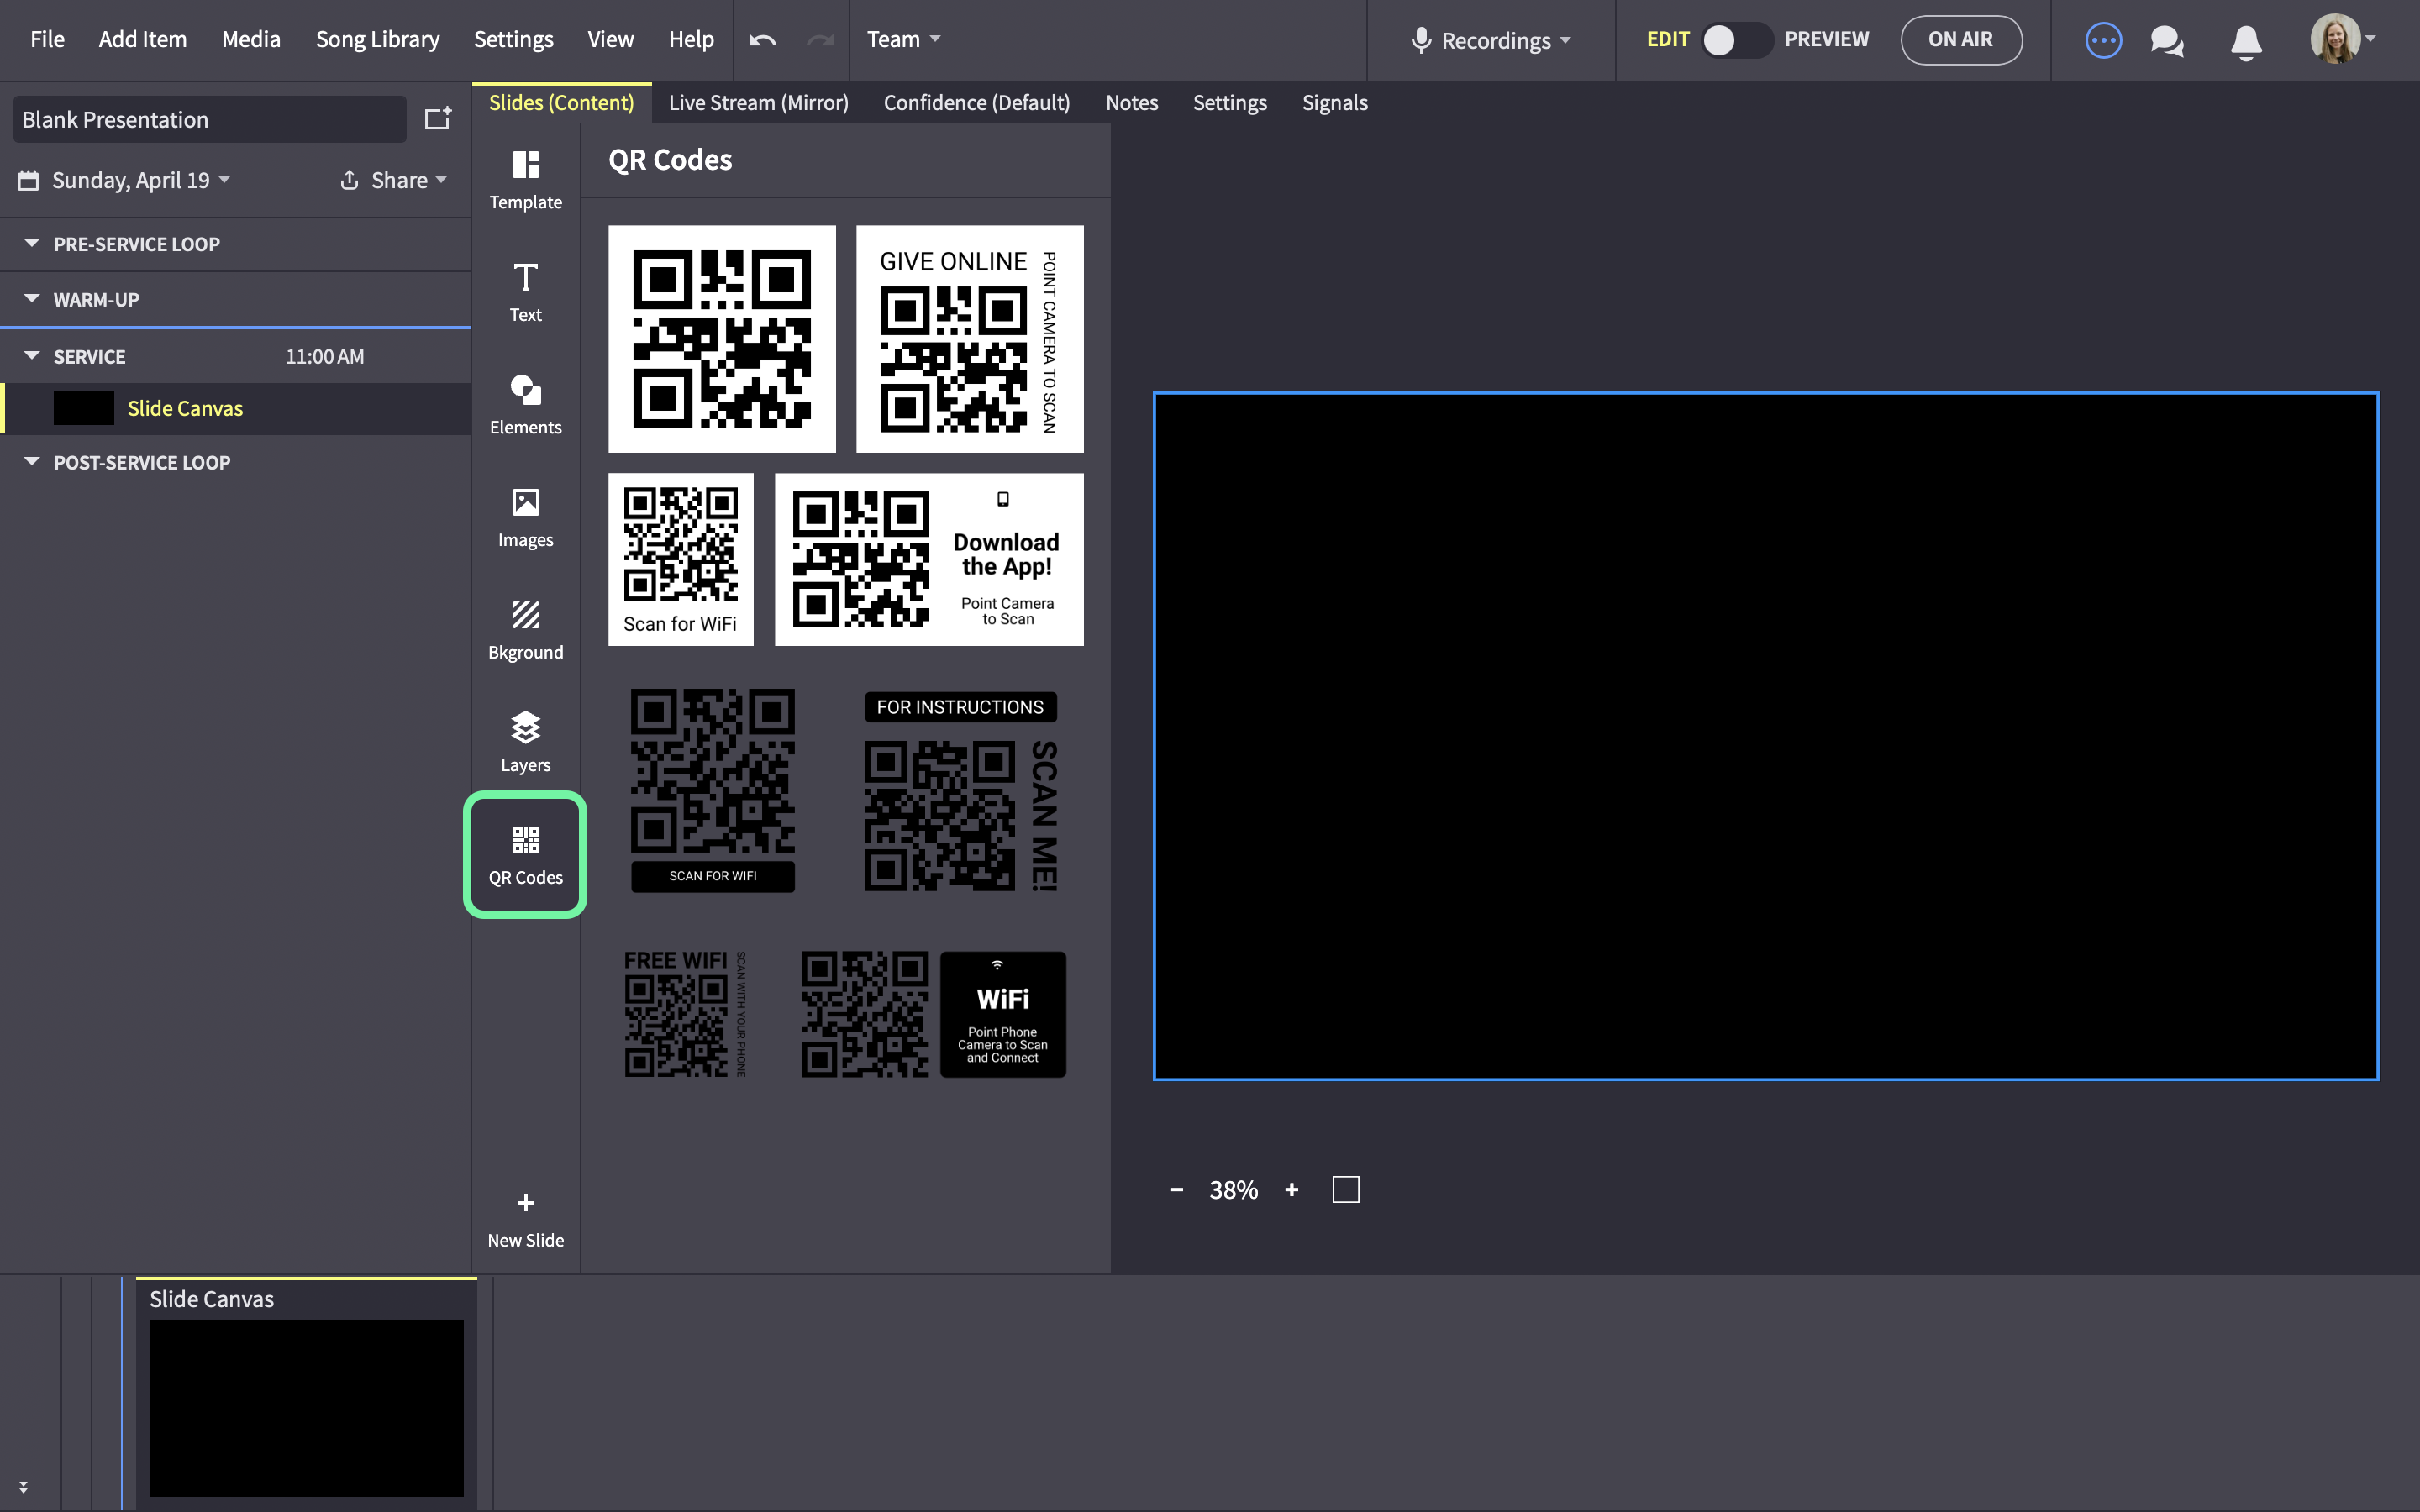
Task: Select the GIVE ONLINE QR template
Action: (969, 338)
